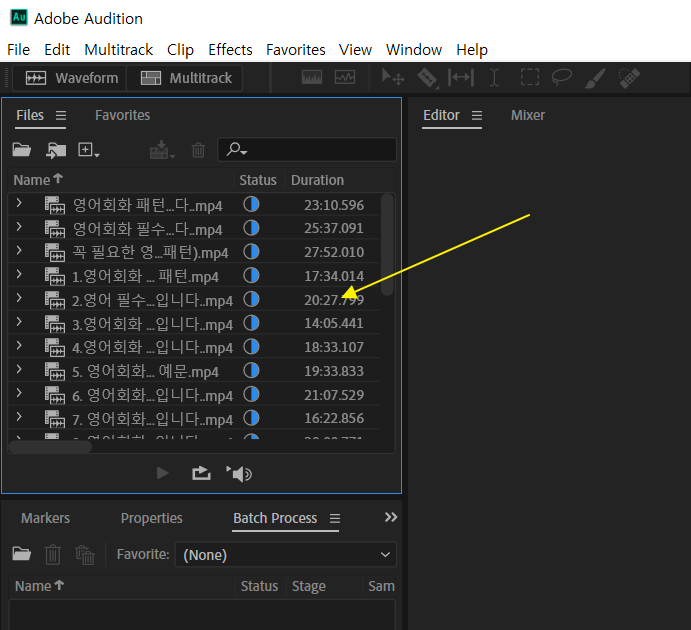Open the Editor panel menu icon

coord(477,115)
